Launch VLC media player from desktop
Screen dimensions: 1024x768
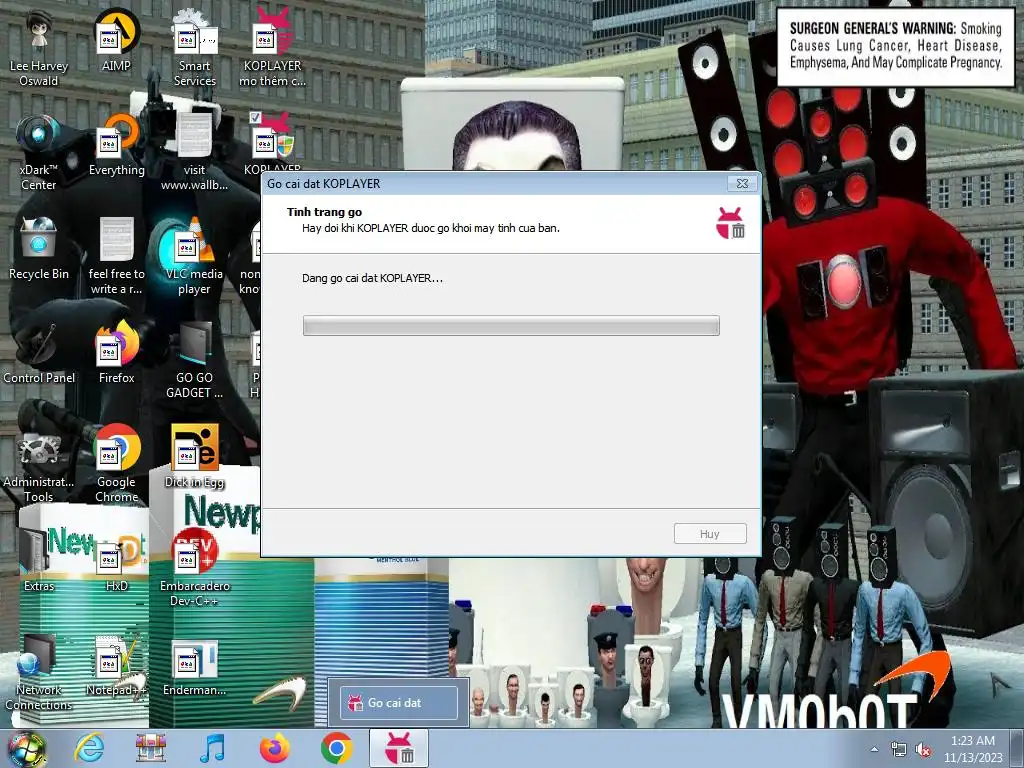coord(194,257)
